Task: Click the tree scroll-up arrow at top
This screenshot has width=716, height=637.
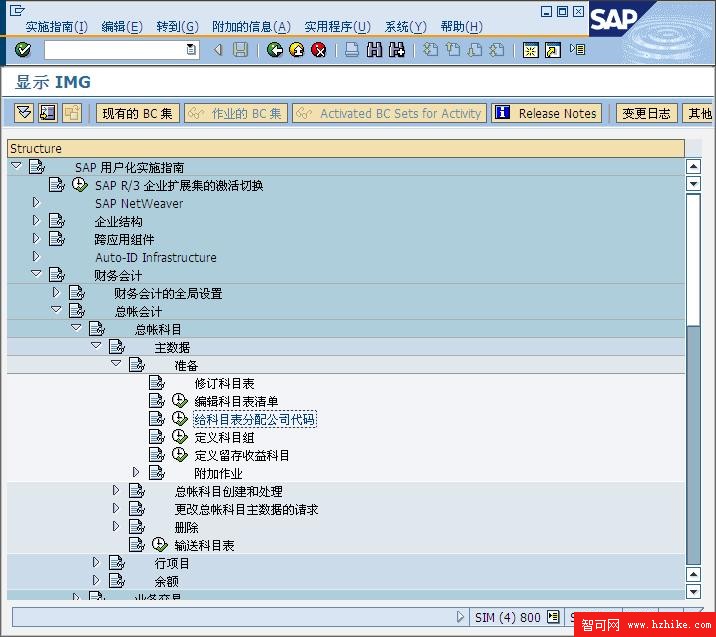Action: tap(693, 167)
